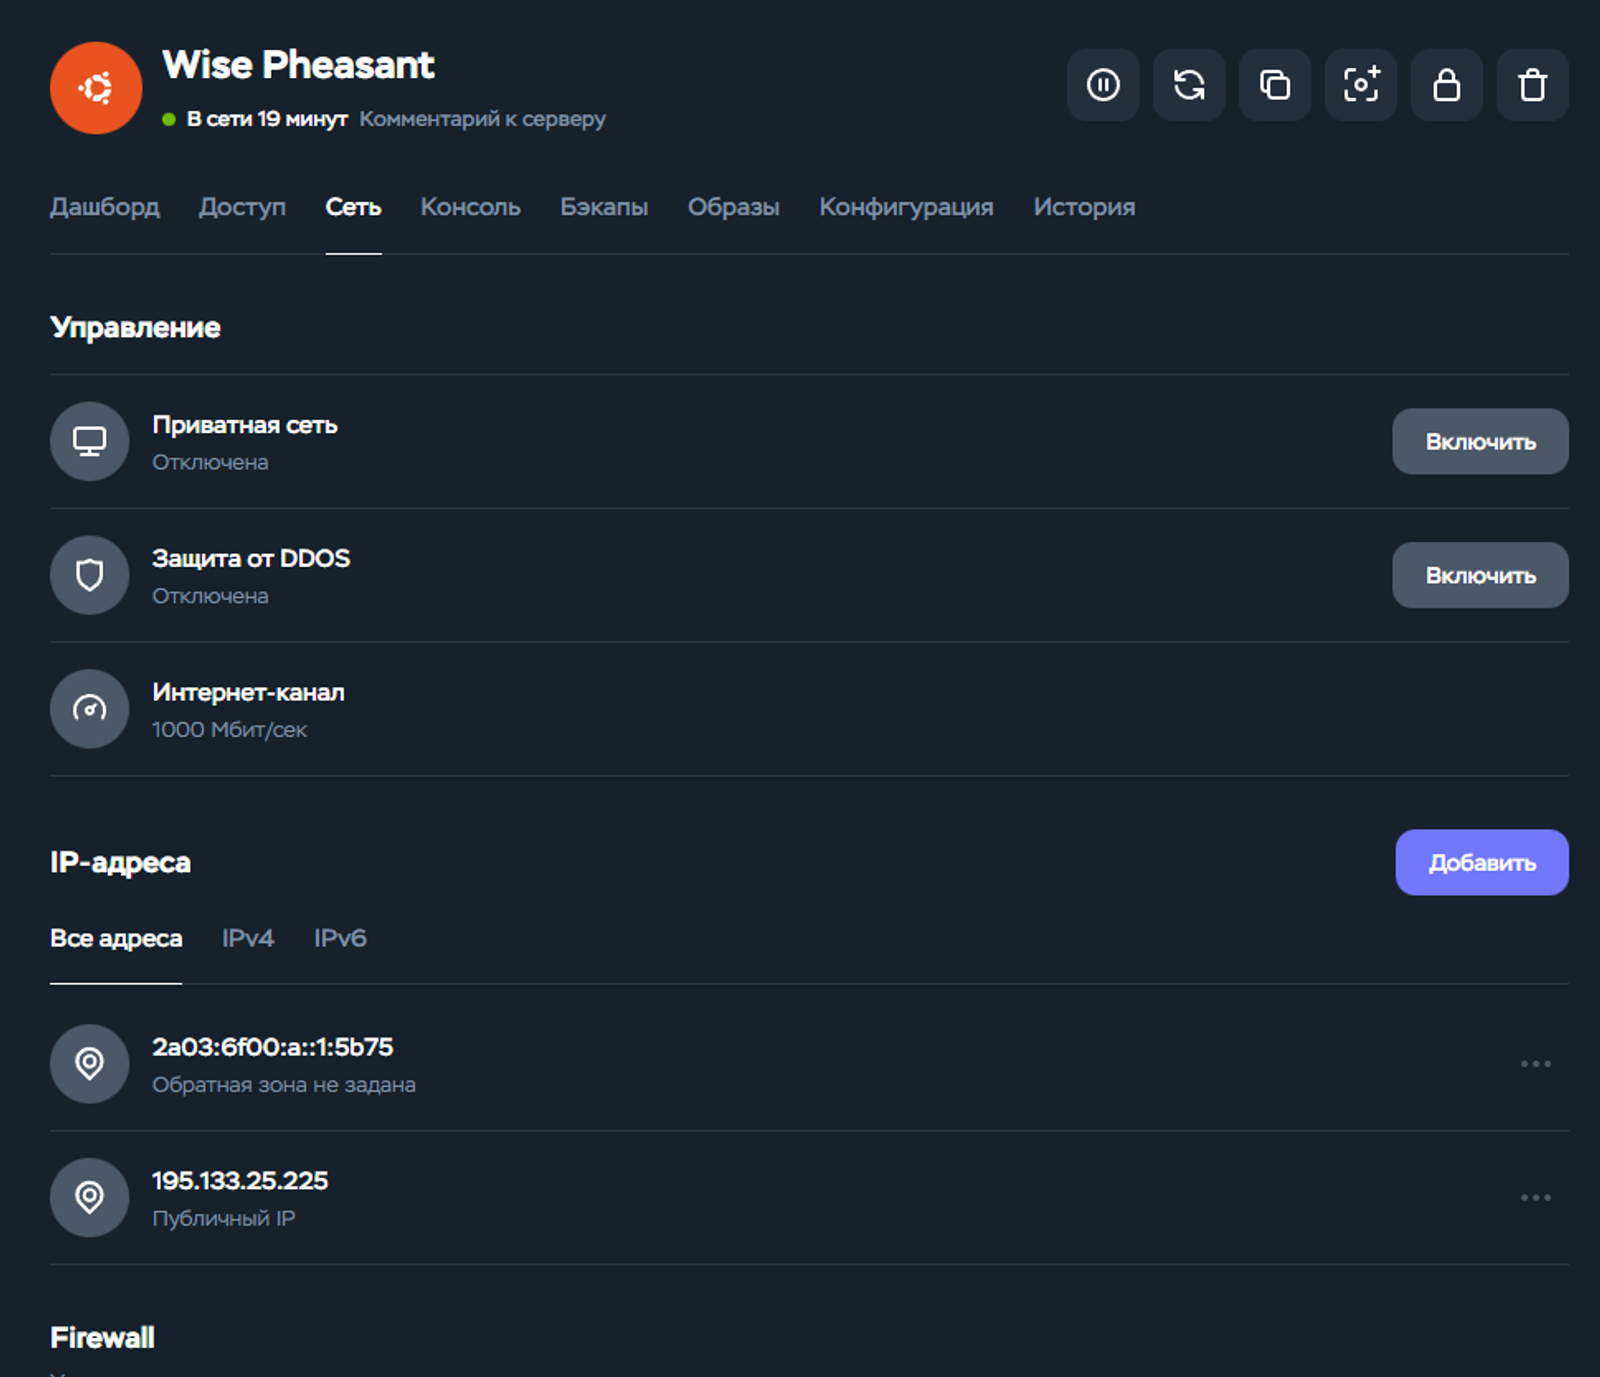Click the Интернет-канал speedometer icon
The width and height of the screenshot is (1600, 1377).
point(90,709)
